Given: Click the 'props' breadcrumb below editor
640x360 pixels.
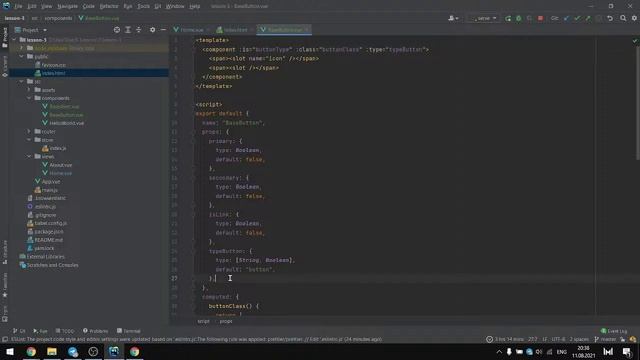Looking at the screenshot, I should coord(226,321).
